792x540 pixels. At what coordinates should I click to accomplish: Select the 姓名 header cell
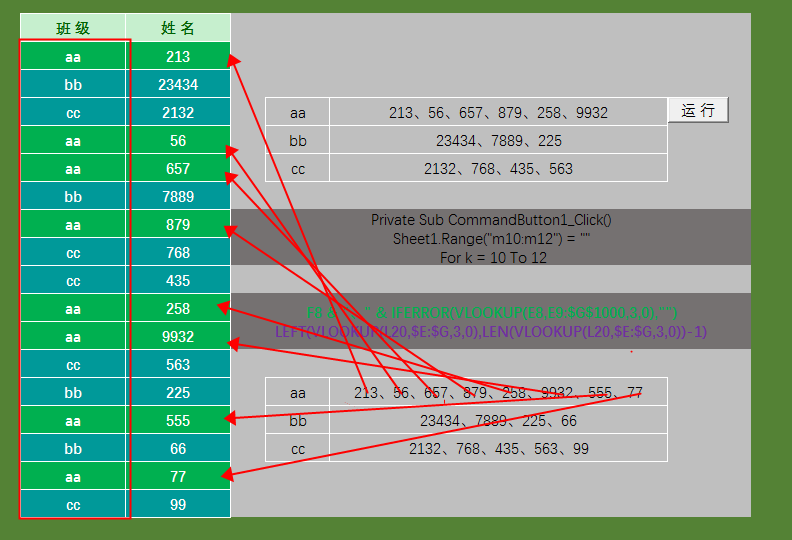(178, 28)
